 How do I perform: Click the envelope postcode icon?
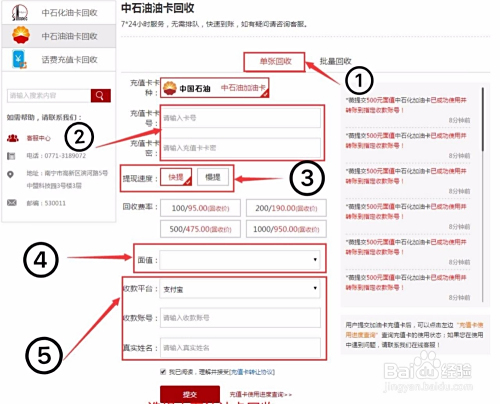[x=12, y=203]
